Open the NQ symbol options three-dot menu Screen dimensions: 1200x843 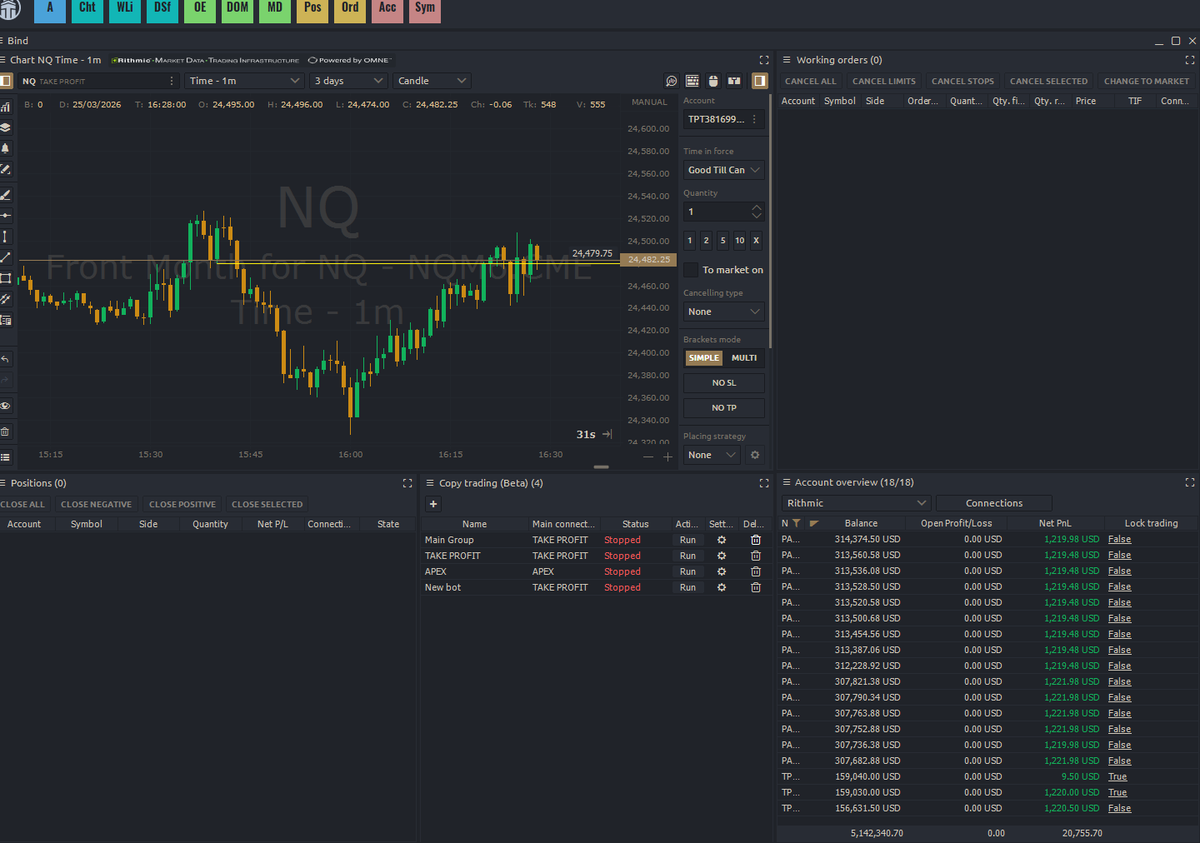tap(172, 81)
